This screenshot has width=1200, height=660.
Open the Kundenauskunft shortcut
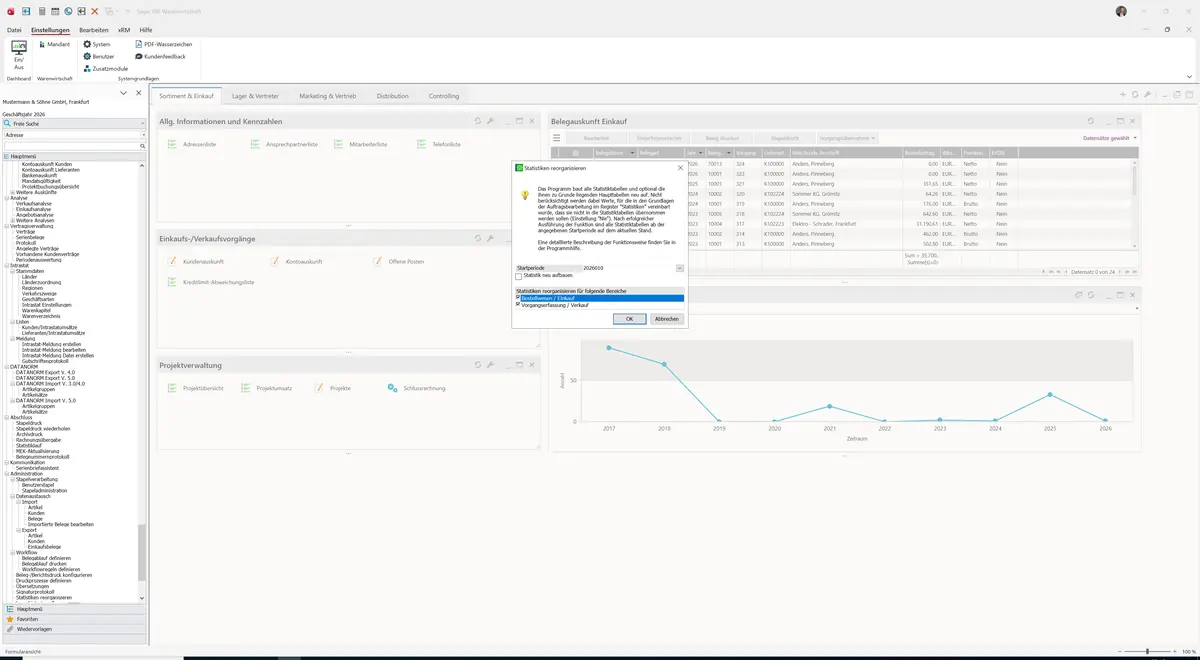196,261
